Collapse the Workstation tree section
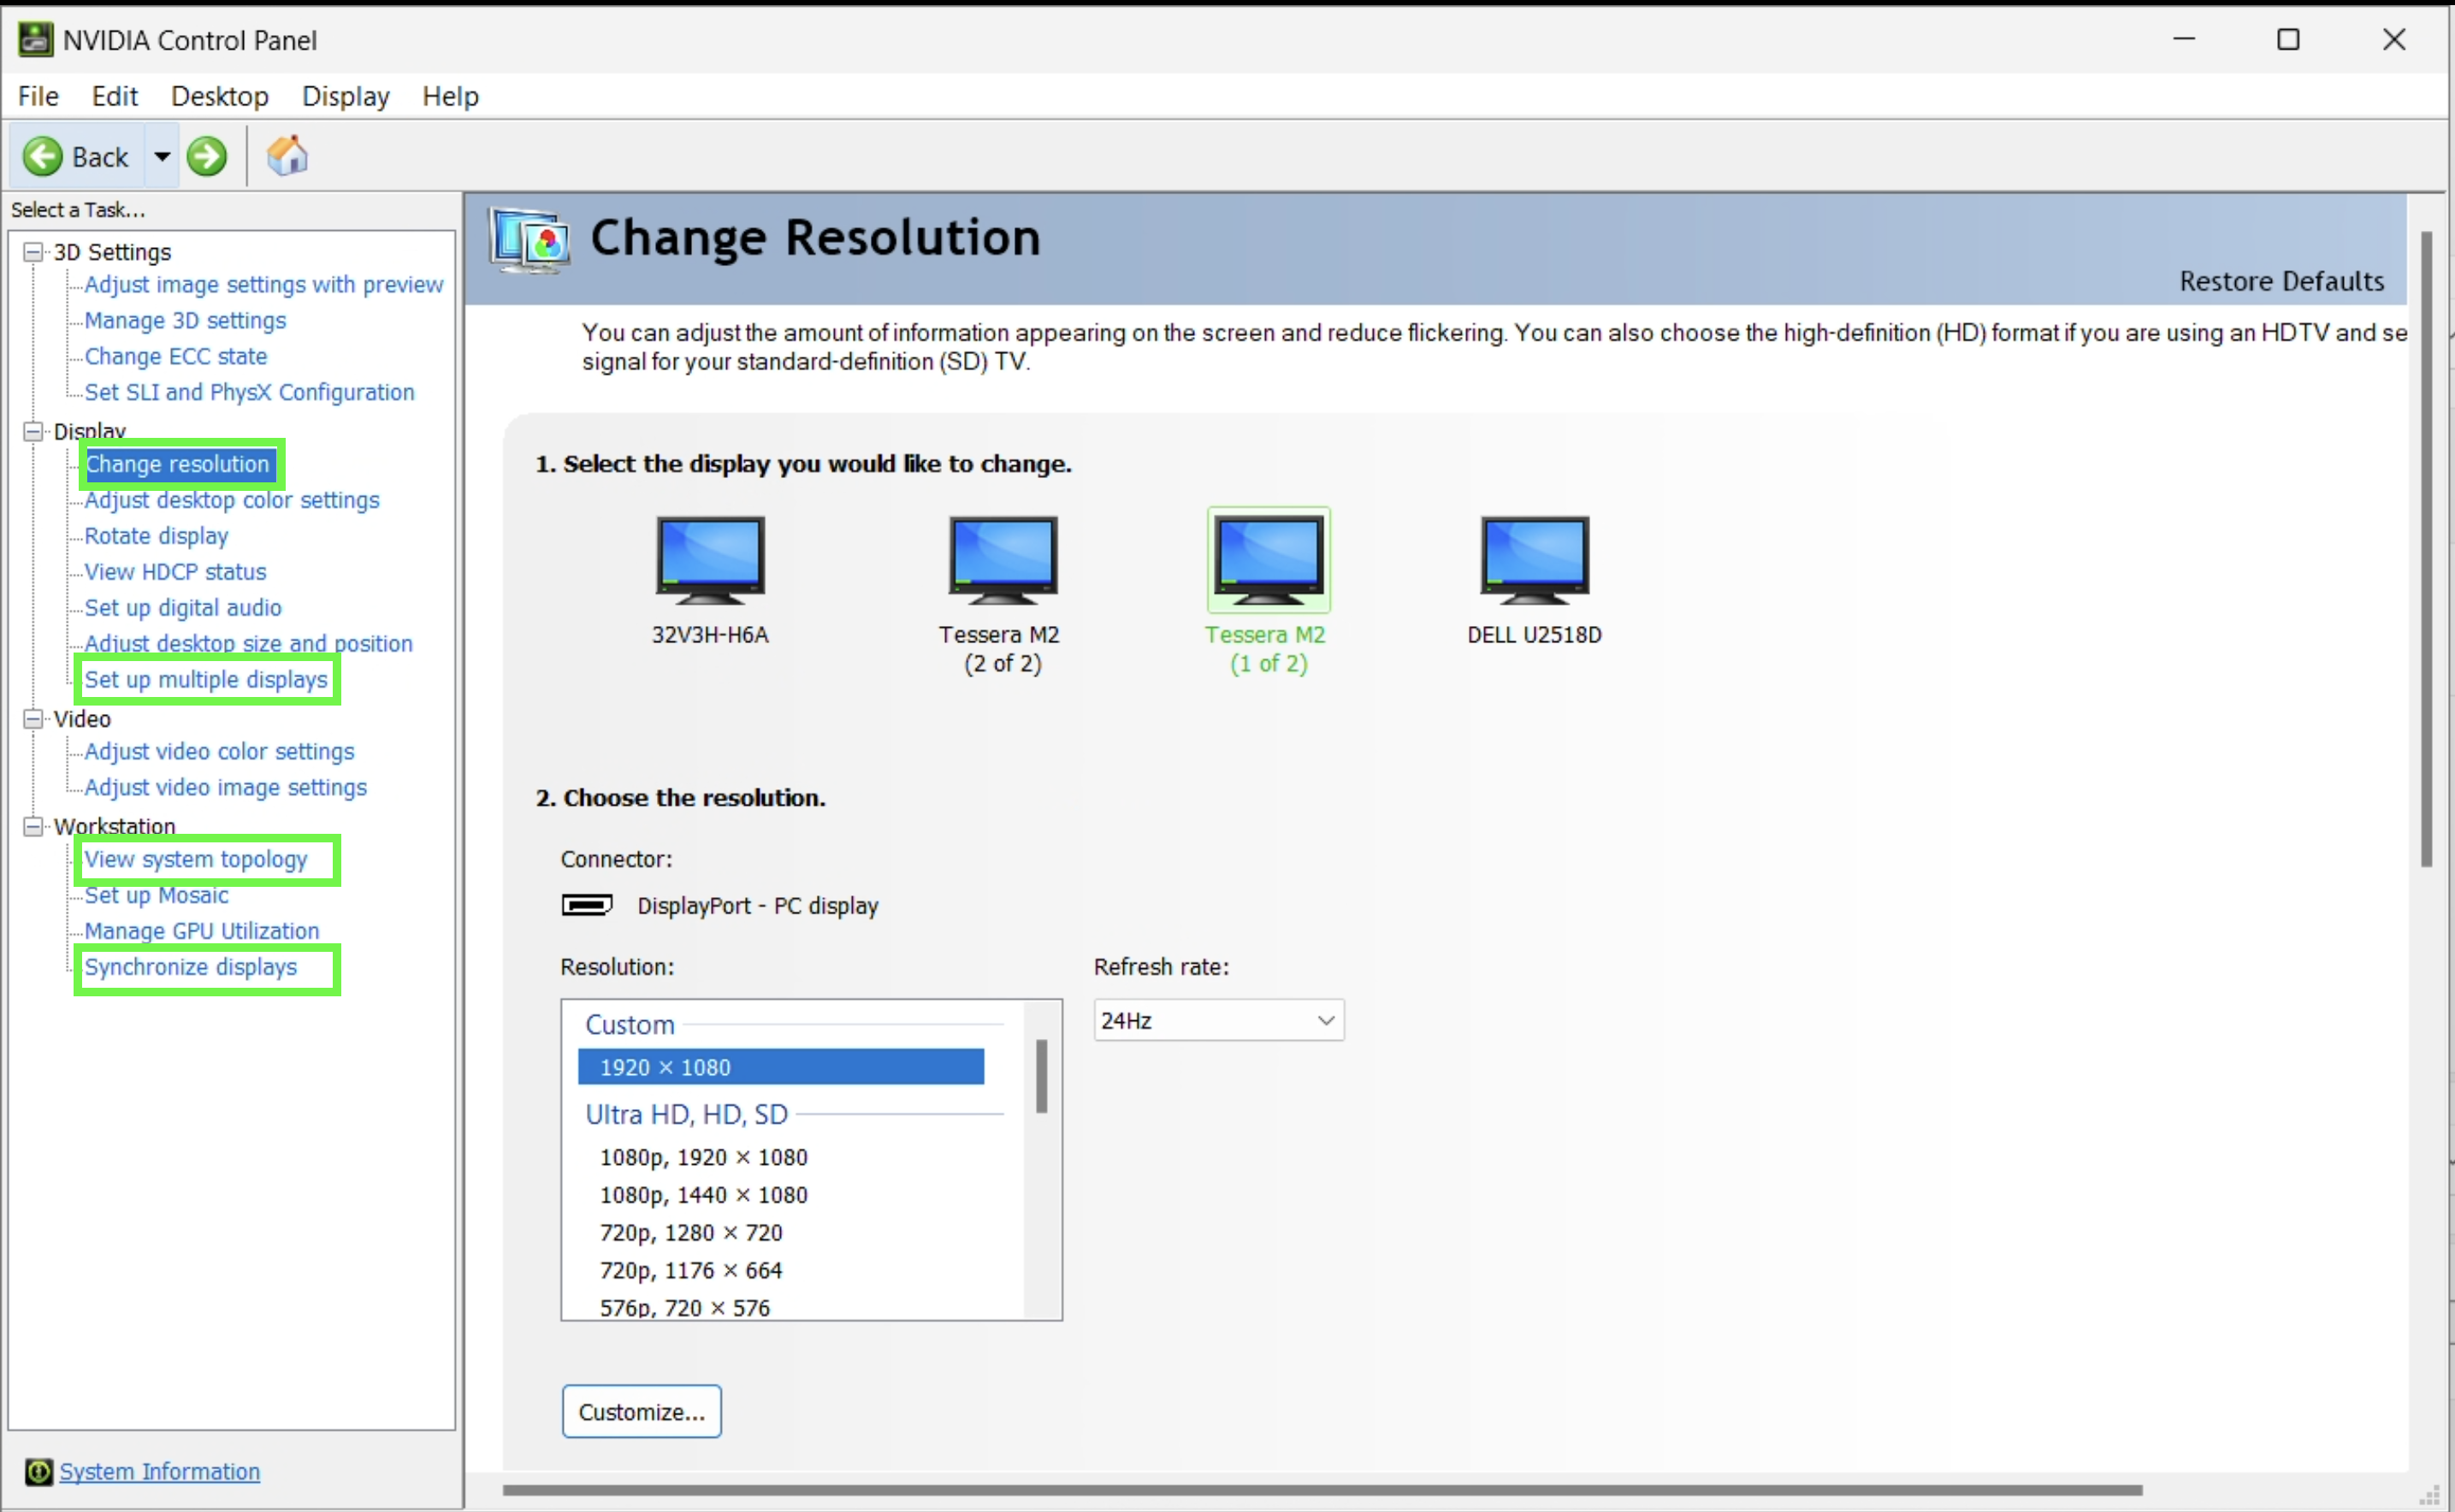Viewport: 2455px width, 1512px height. [33, 827]
